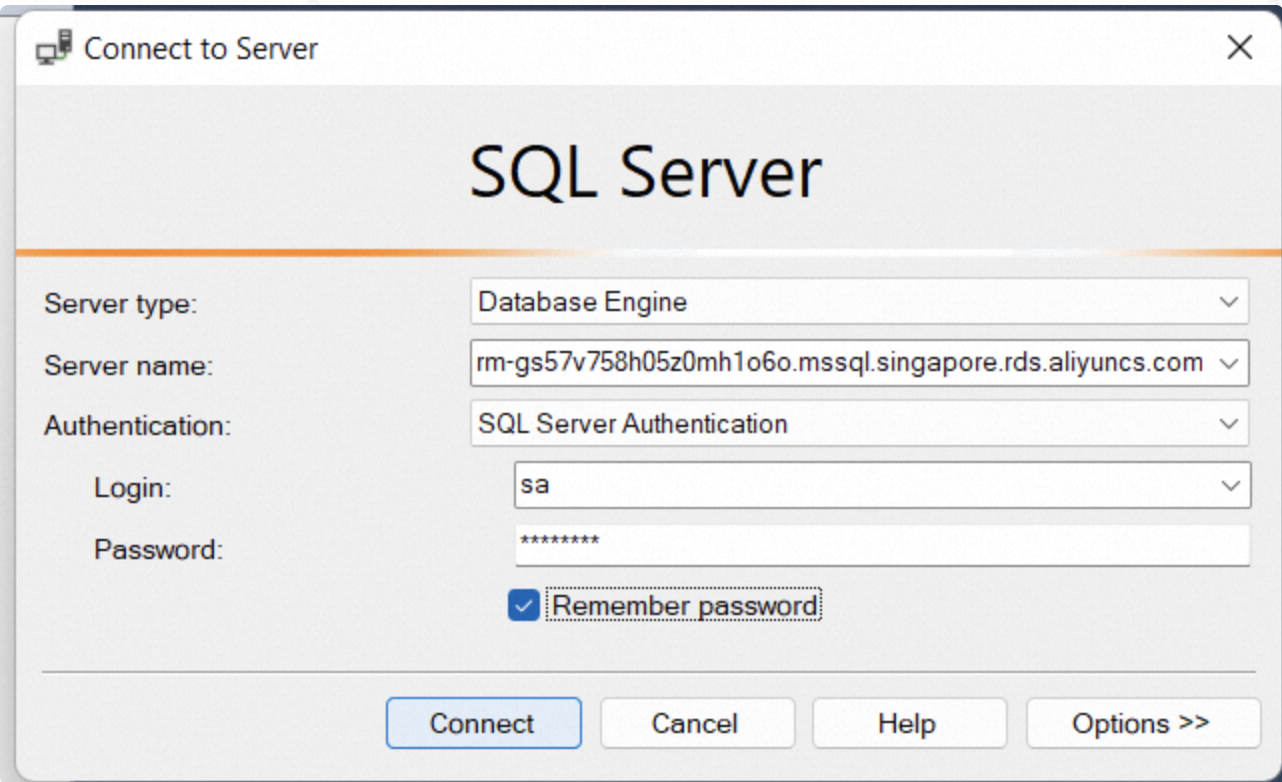Show more settings via Options >>
The height and width of the screenshot is (782, 1282).
[1143, 723]
